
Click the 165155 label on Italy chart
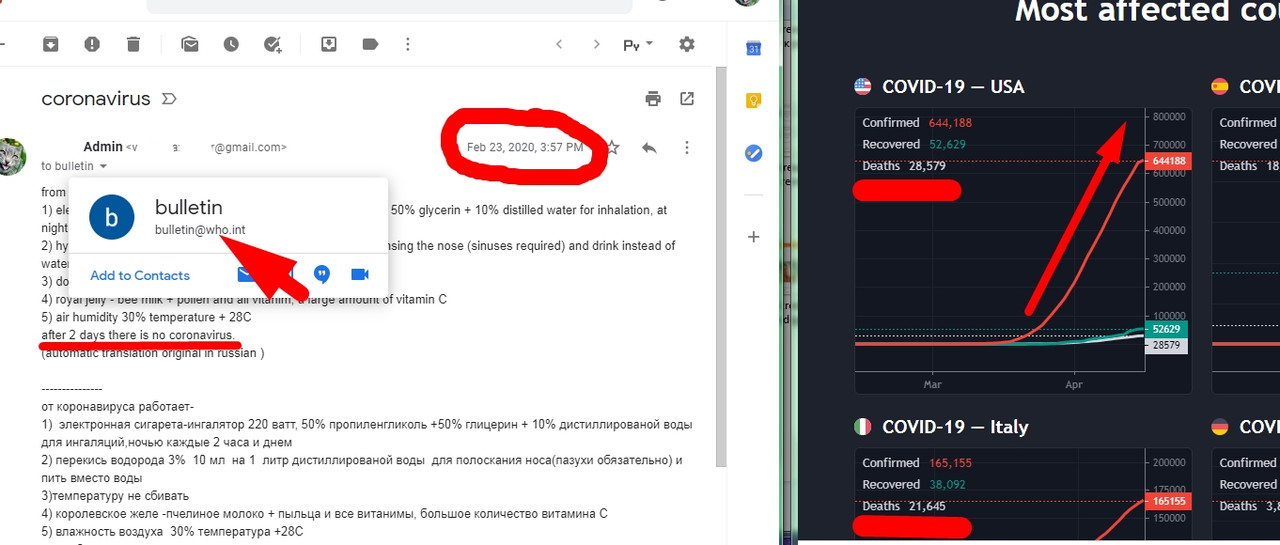point(1169,501)
